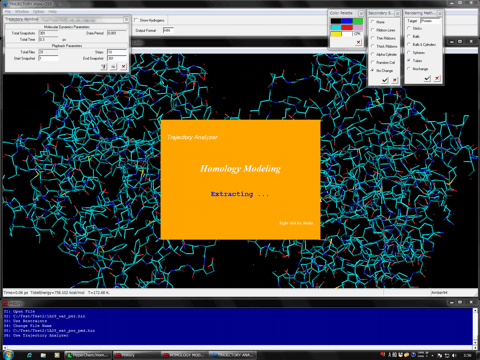Click the Color Palette title-bar button

[x=361, y=13]
